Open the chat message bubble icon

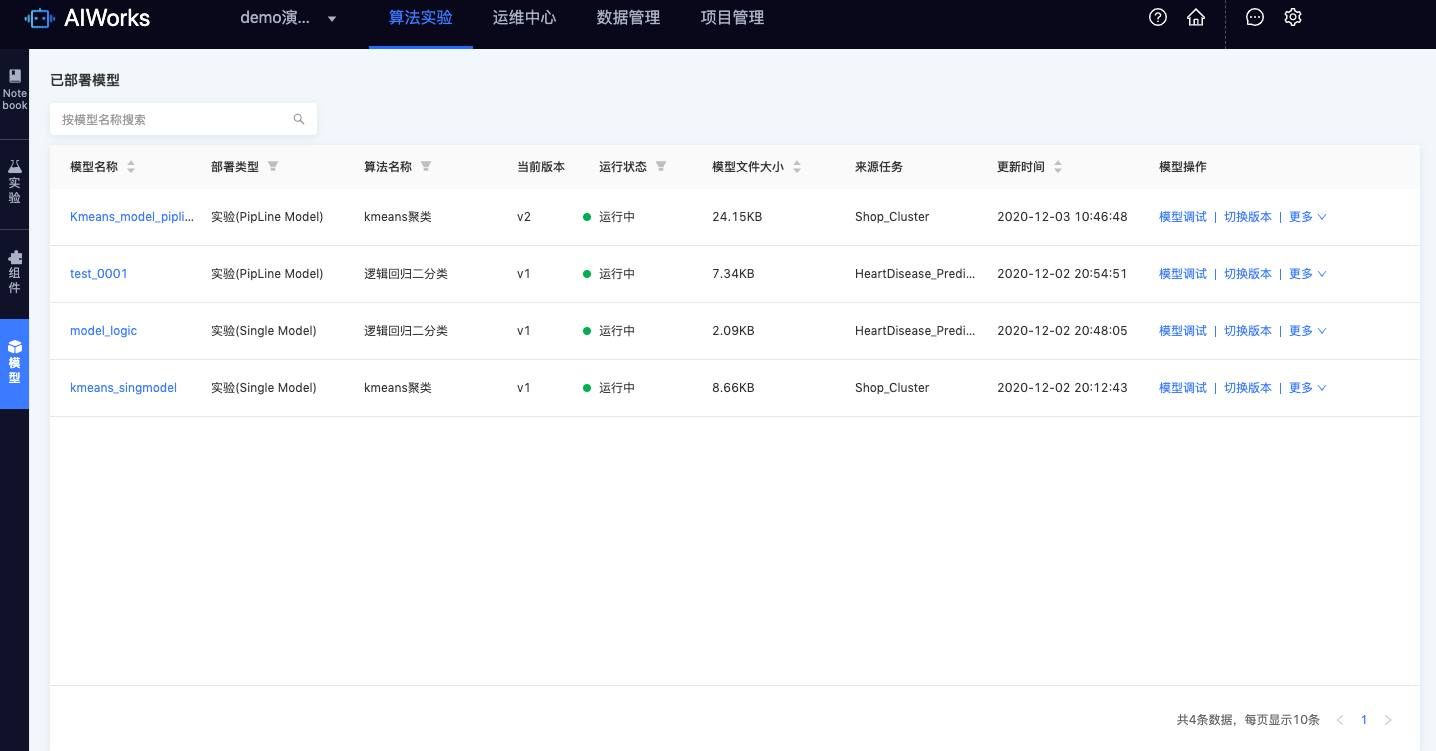1255,17
